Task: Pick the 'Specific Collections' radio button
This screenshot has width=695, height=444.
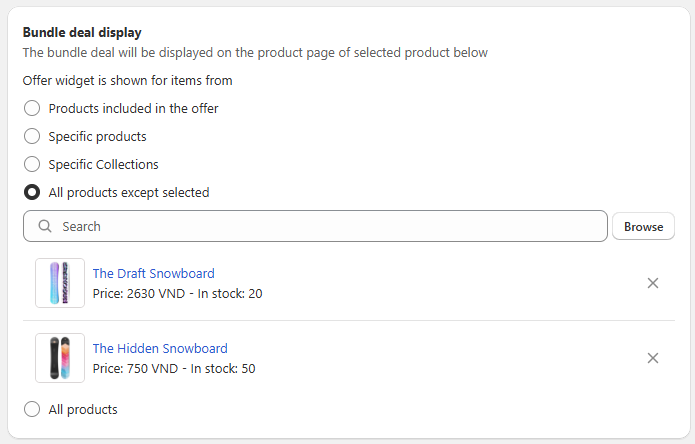Action: pos(32,164)
